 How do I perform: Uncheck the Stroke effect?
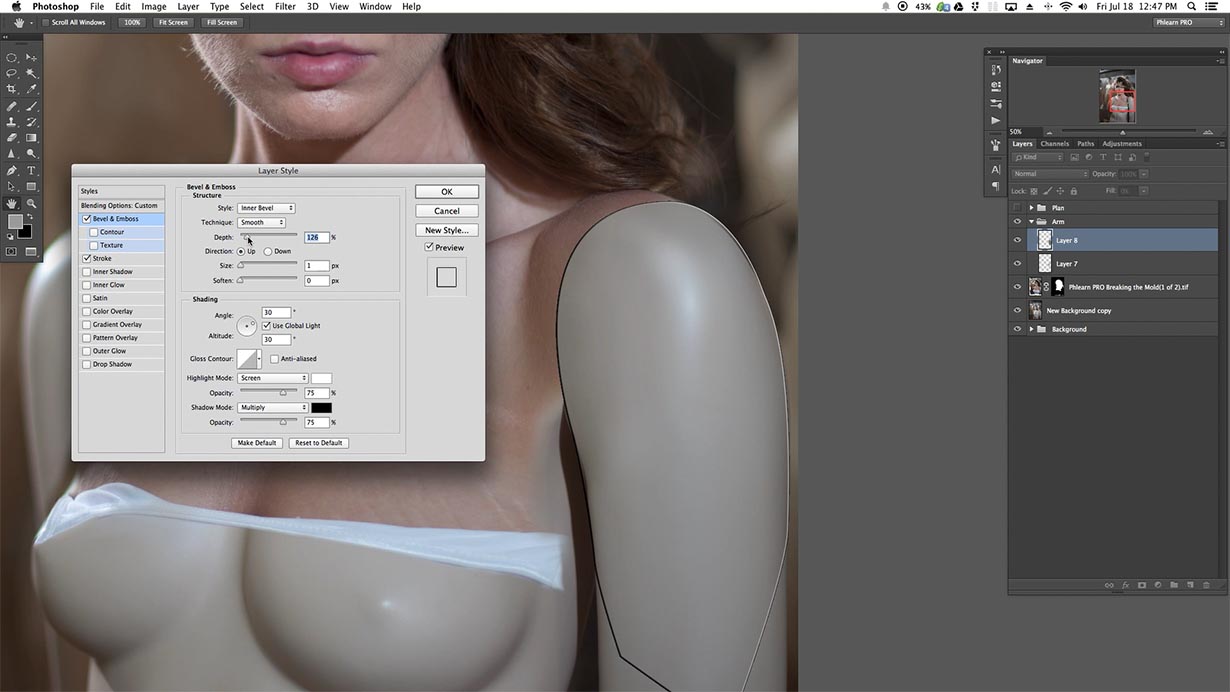(87, 258)
